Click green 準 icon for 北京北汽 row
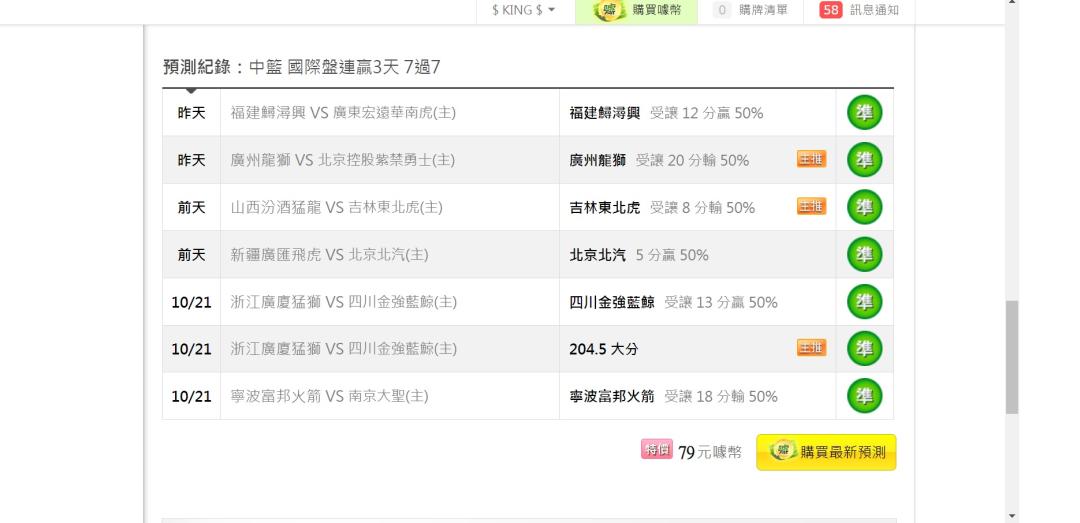This screenshot has width=1080, height=523. pyautogui.click(x=864, y=254)
